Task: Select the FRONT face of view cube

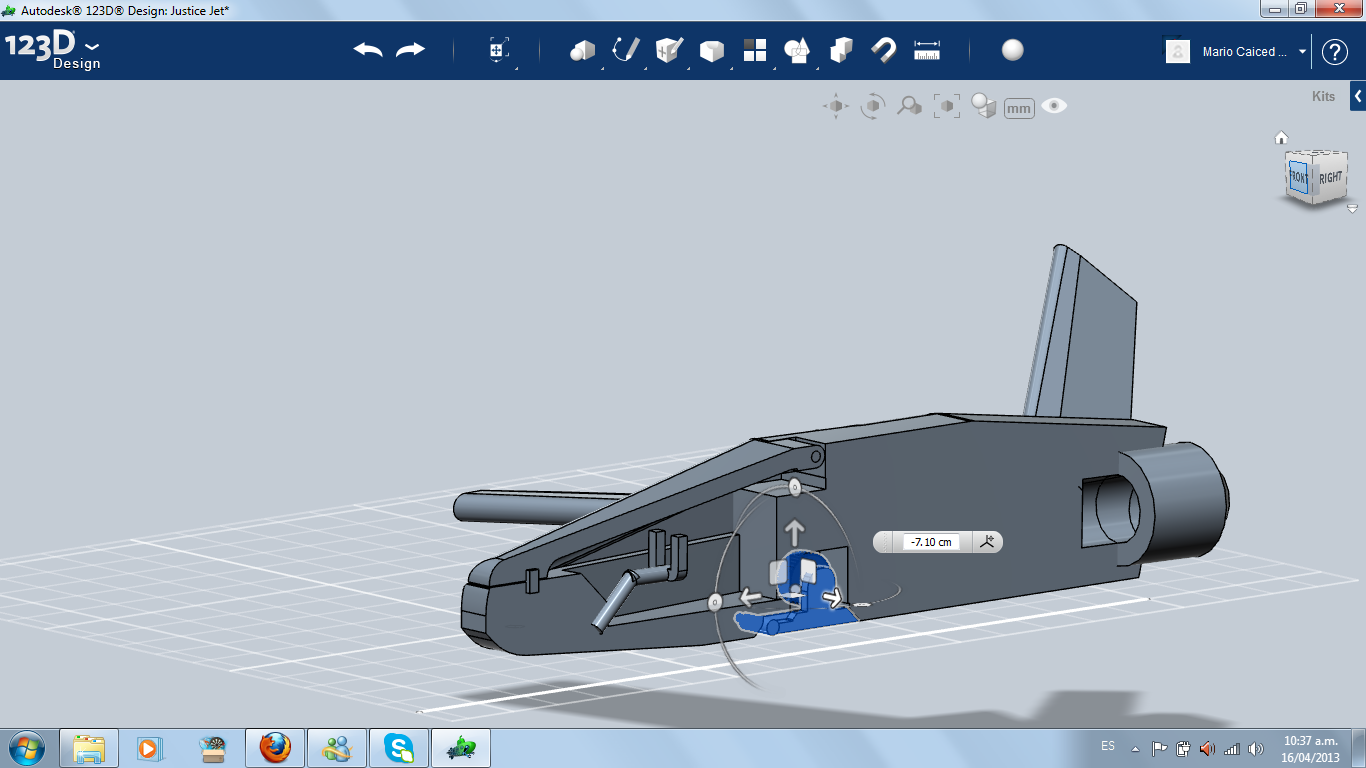Action: pos(1298,177)
